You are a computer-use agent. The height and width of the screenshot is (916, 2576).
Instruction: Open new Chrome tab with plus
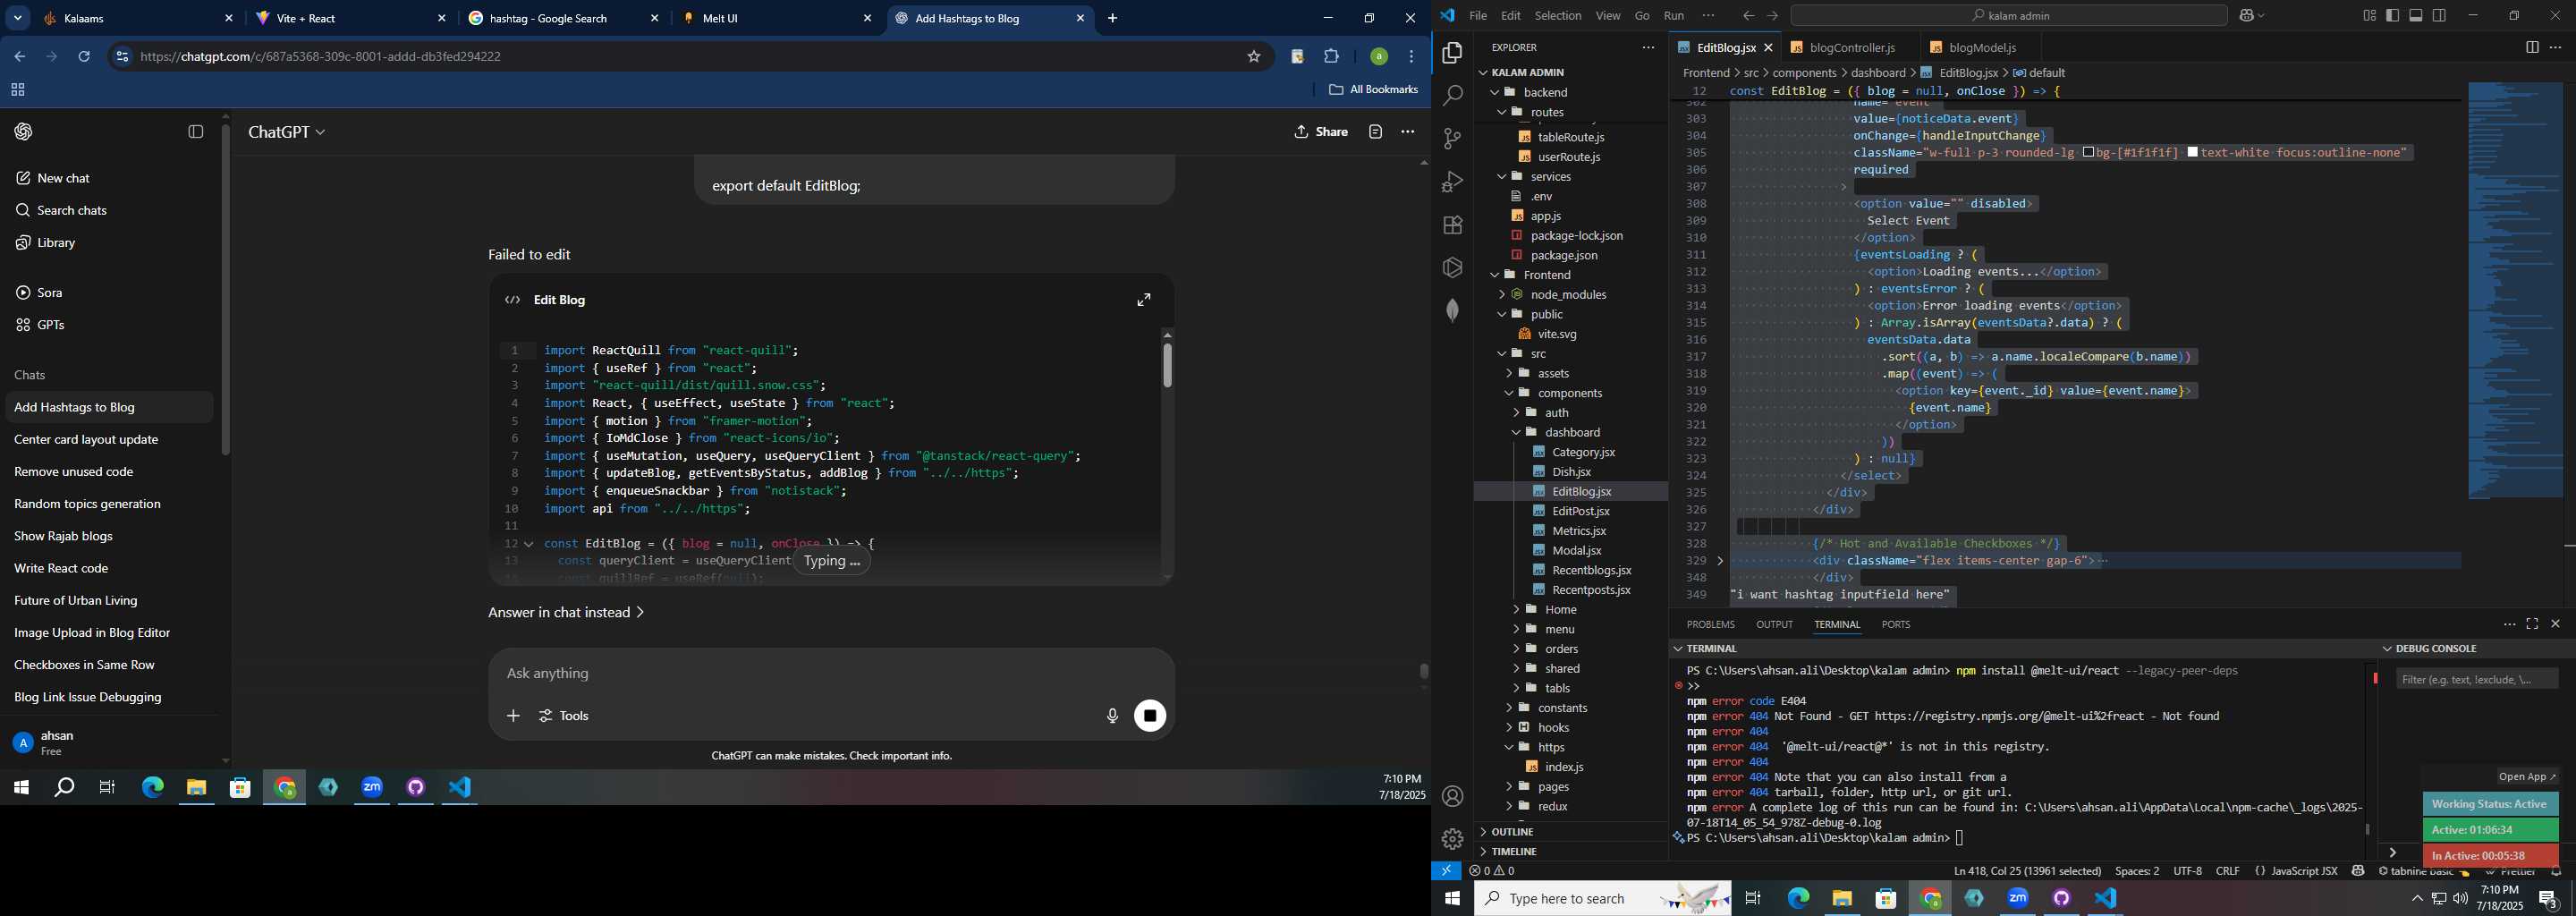pyautogui.click(x=1113, y=18)
